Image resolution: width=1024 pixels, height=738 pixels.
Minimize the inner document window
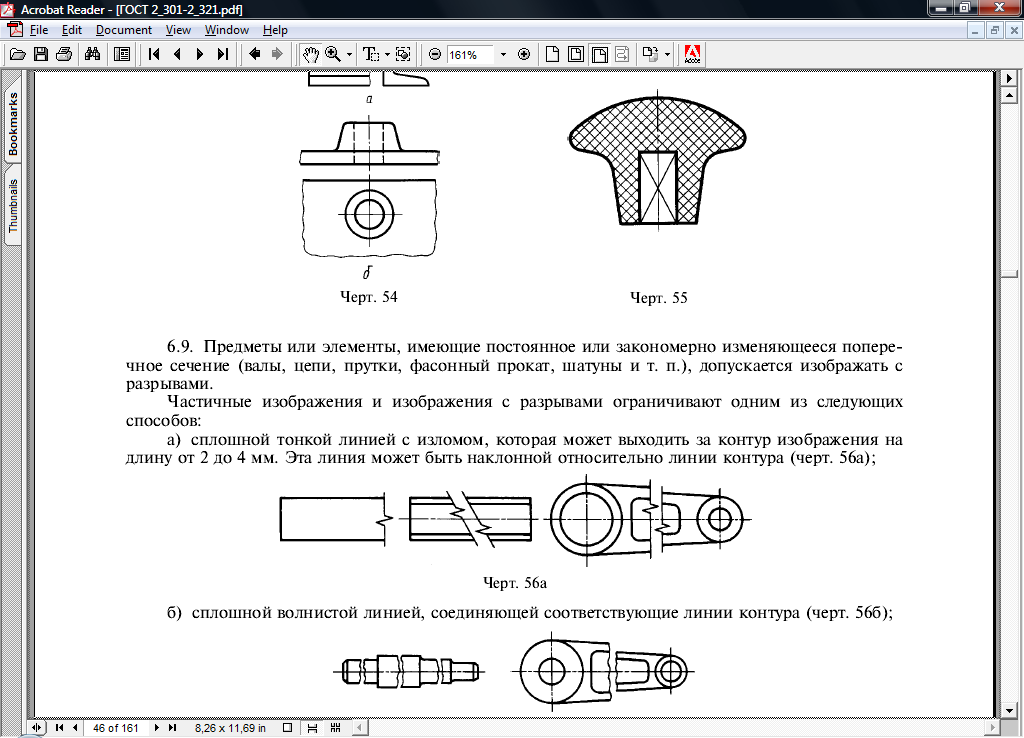975,30
